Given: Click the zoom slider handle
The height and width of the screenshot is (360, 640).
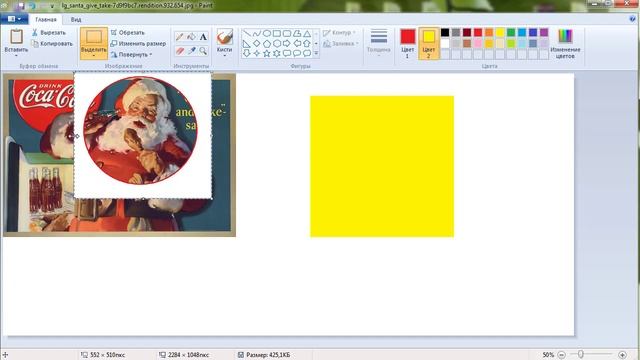Looking at the screenshot, I should point(581,355).
